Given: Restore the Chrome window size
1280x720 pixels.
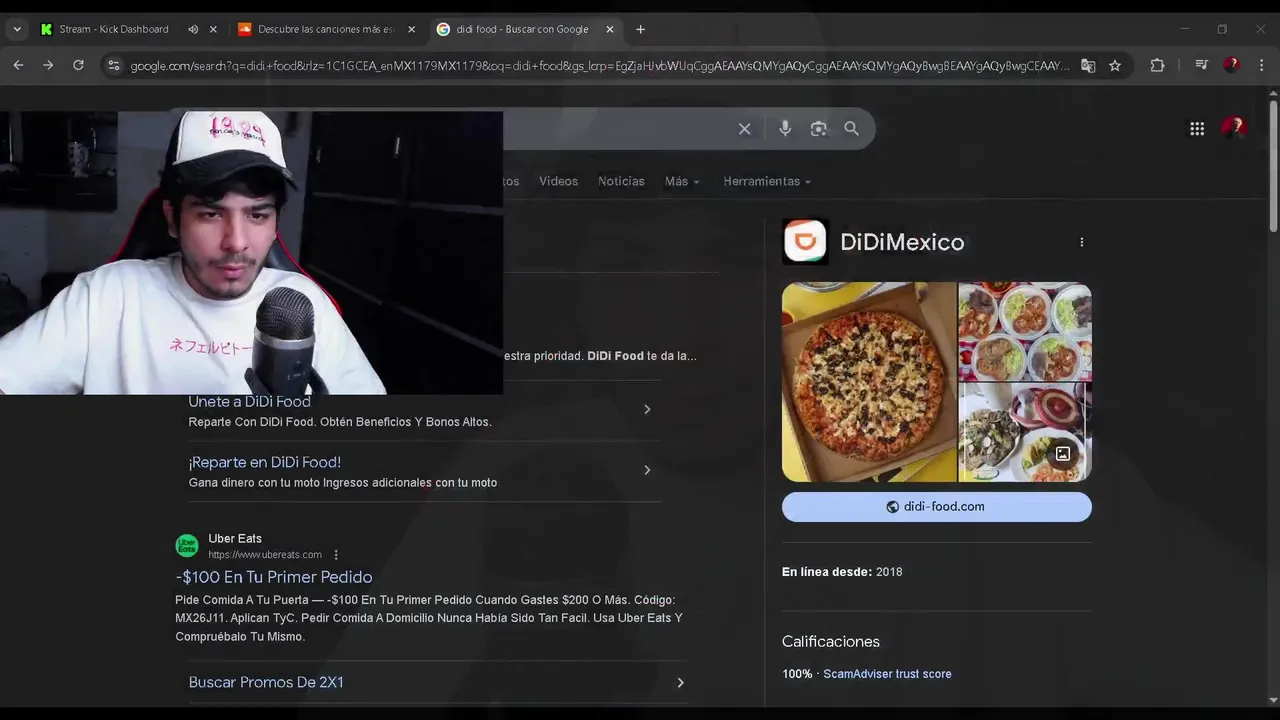Looking at the screenshot, I should click(x=1222, y=29).
